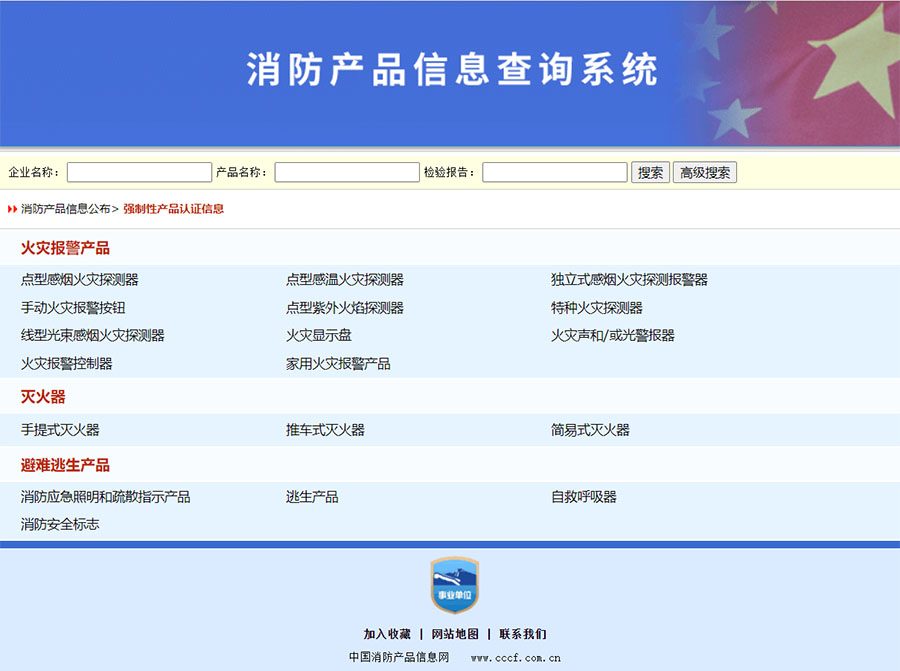Screen dimensions: 900x671
Task: Open 消防产品信息公布 breadcrumb link
Action: click(66, 209)
